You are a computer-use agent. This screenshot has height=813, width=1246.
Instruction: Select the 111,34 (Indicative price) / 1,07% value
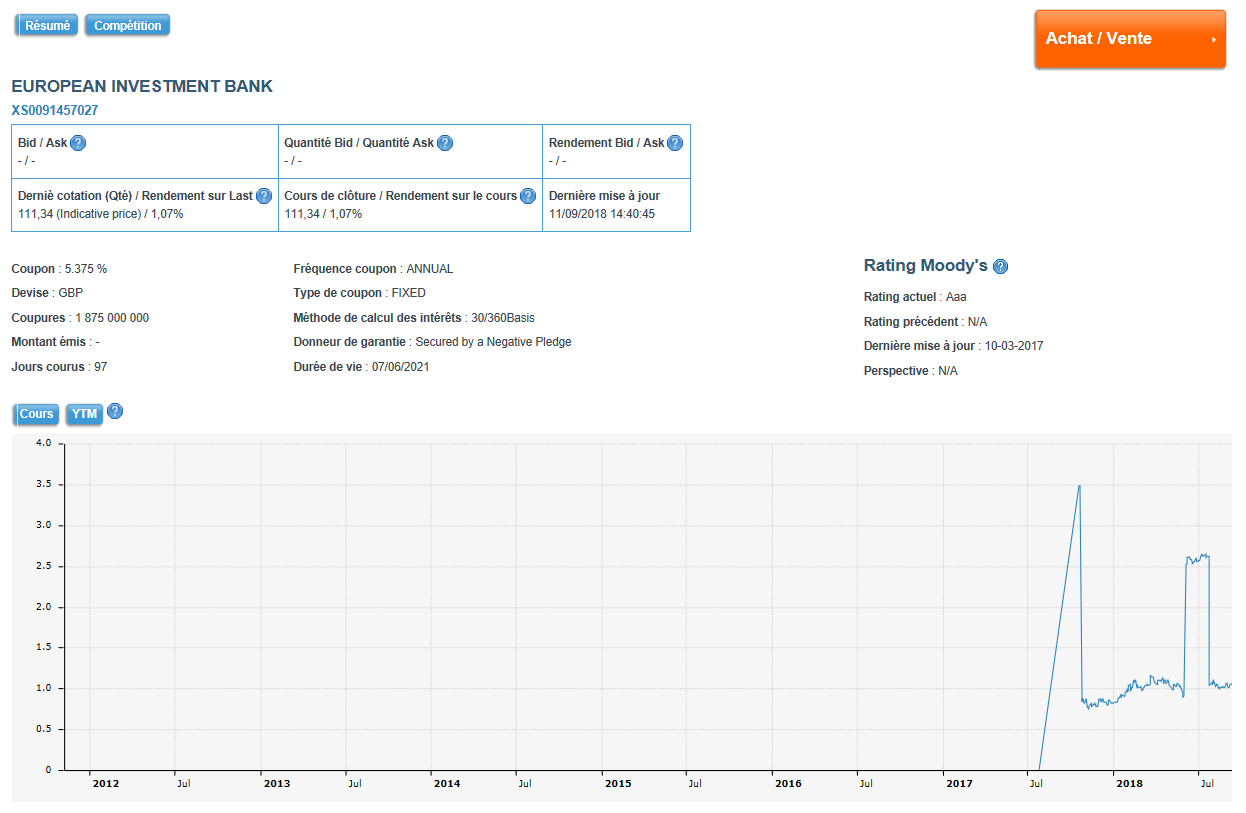101,214
